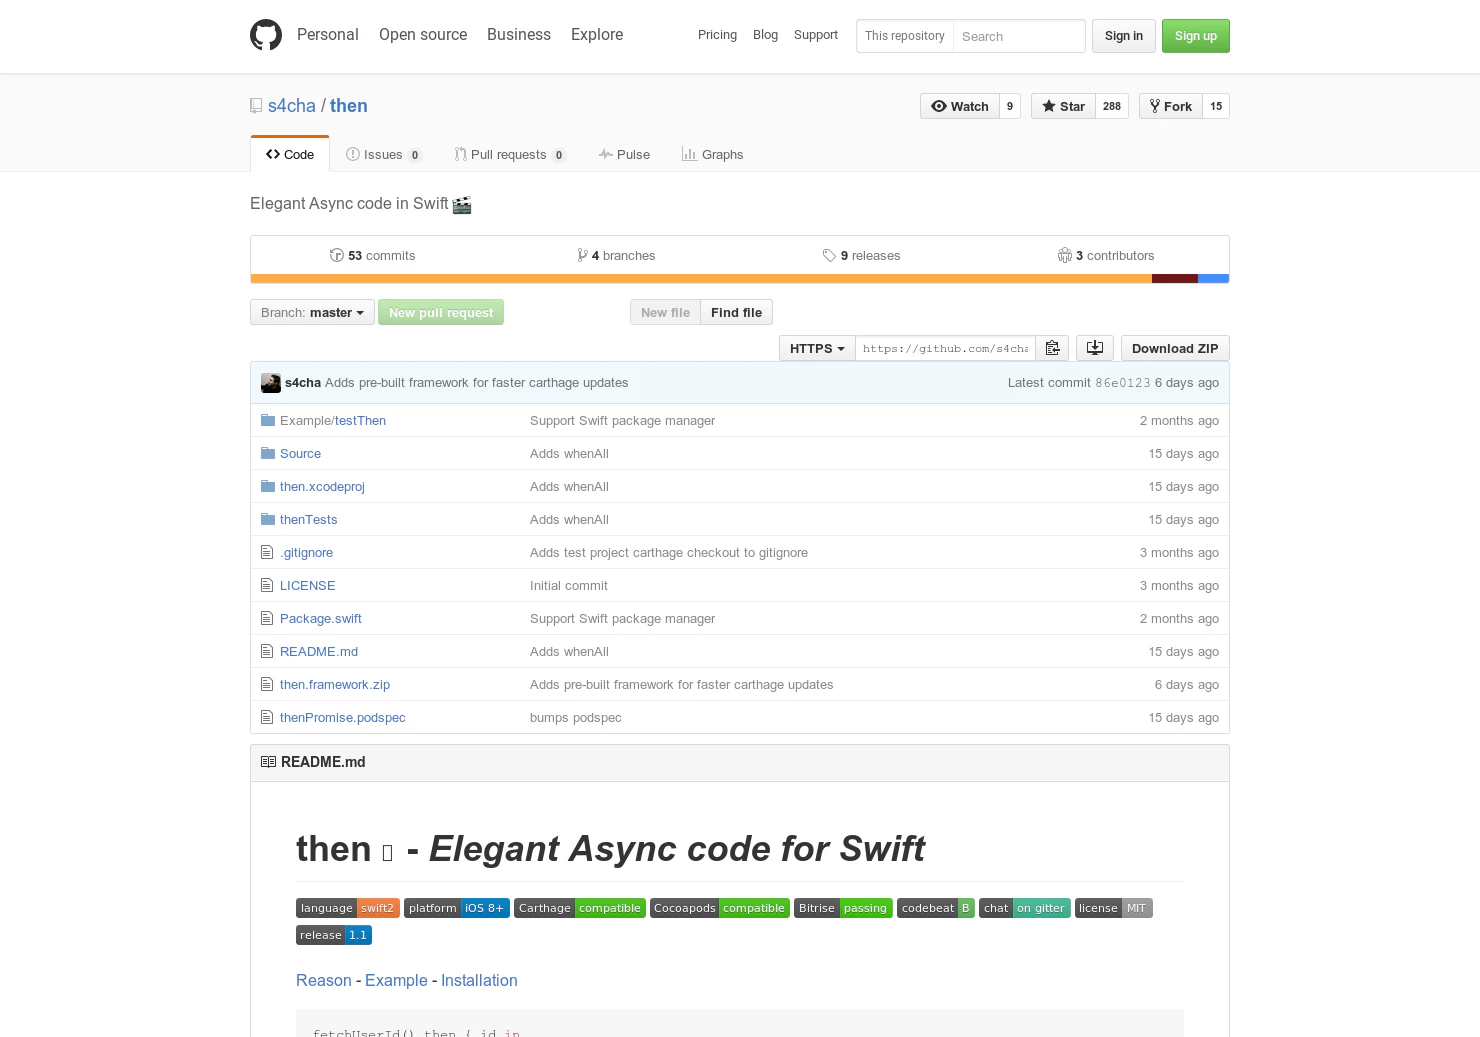Click the release 1.1 badge
Viewport: 1480px width, 1037px height.
(x=334, y=935)
